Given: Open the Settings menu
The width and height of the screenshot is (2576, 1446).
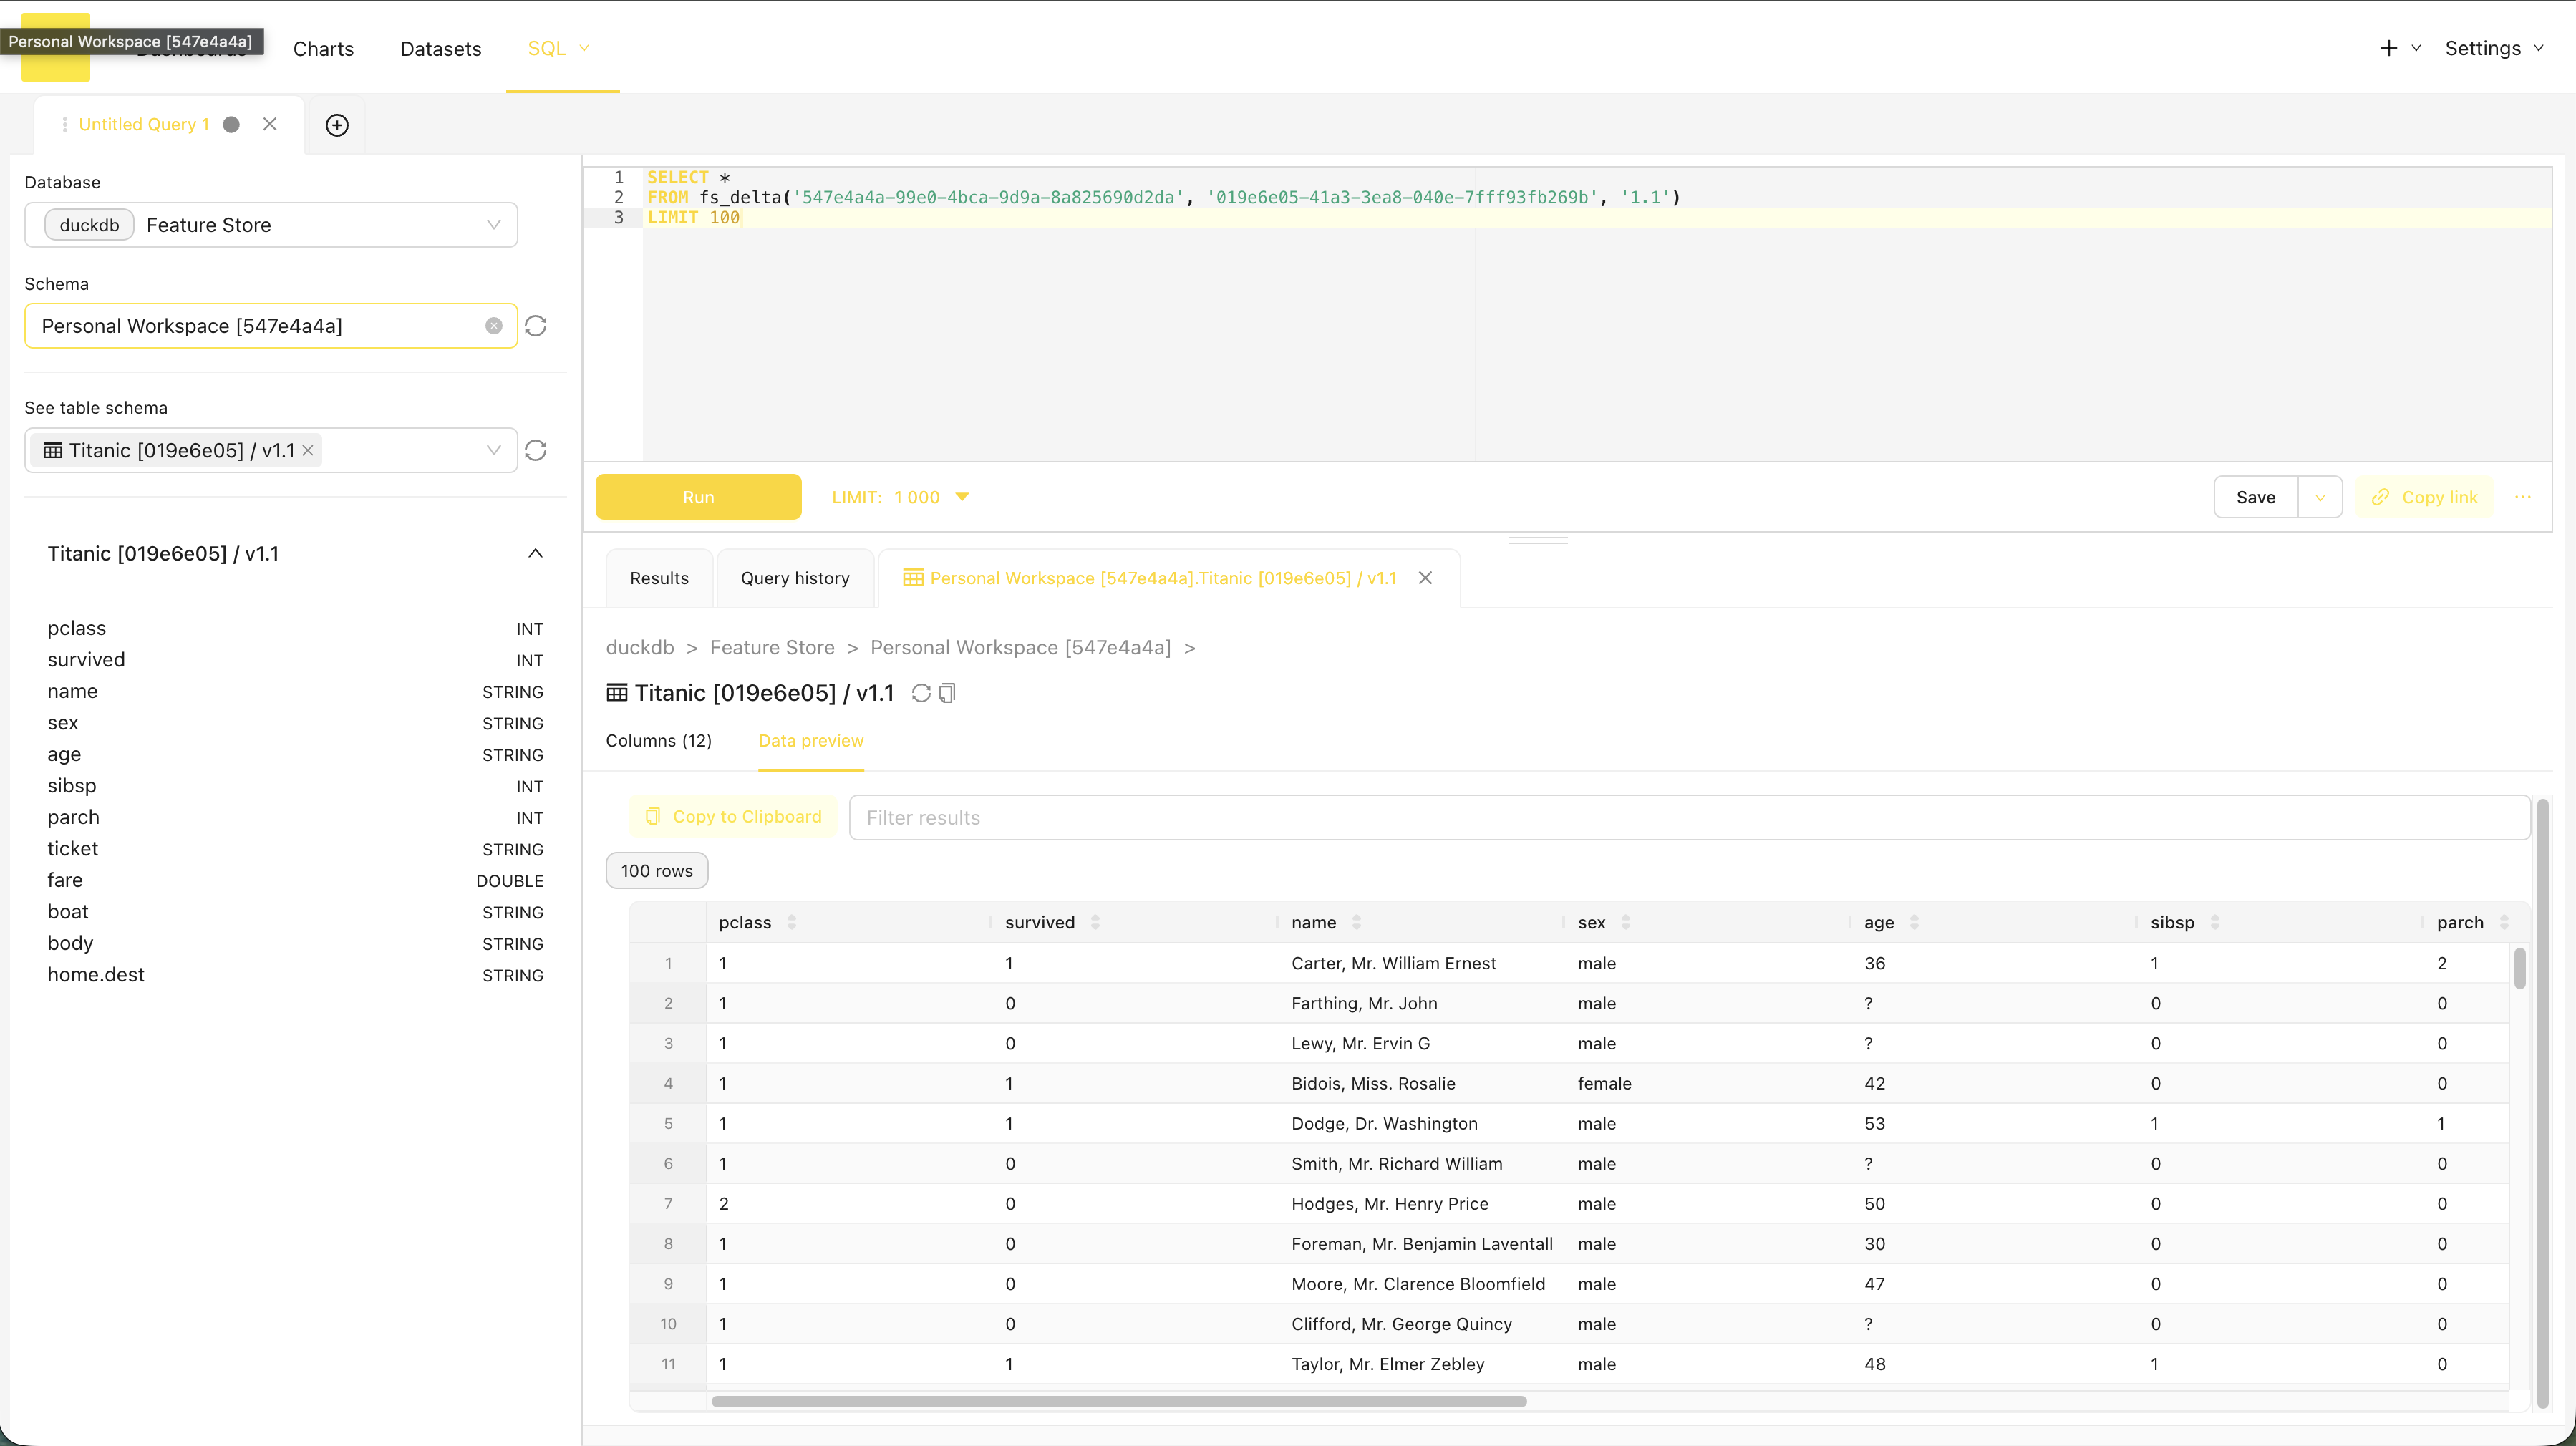Looking at the screenshot, I should pyautogui.click(x=2494, y=48).
